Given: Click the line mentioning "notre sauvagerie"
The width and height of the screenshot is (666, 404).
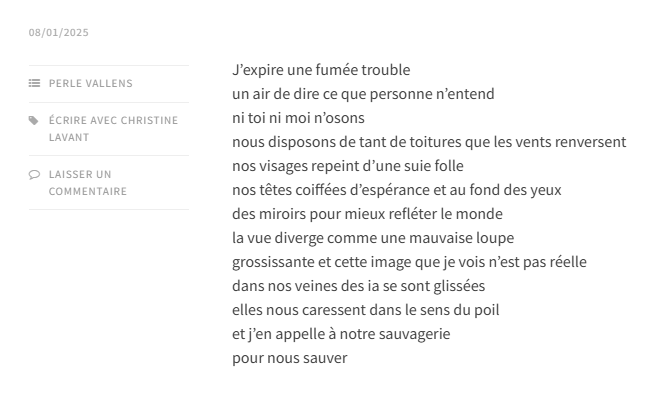Looking at the screenshot, I should 341,334.
